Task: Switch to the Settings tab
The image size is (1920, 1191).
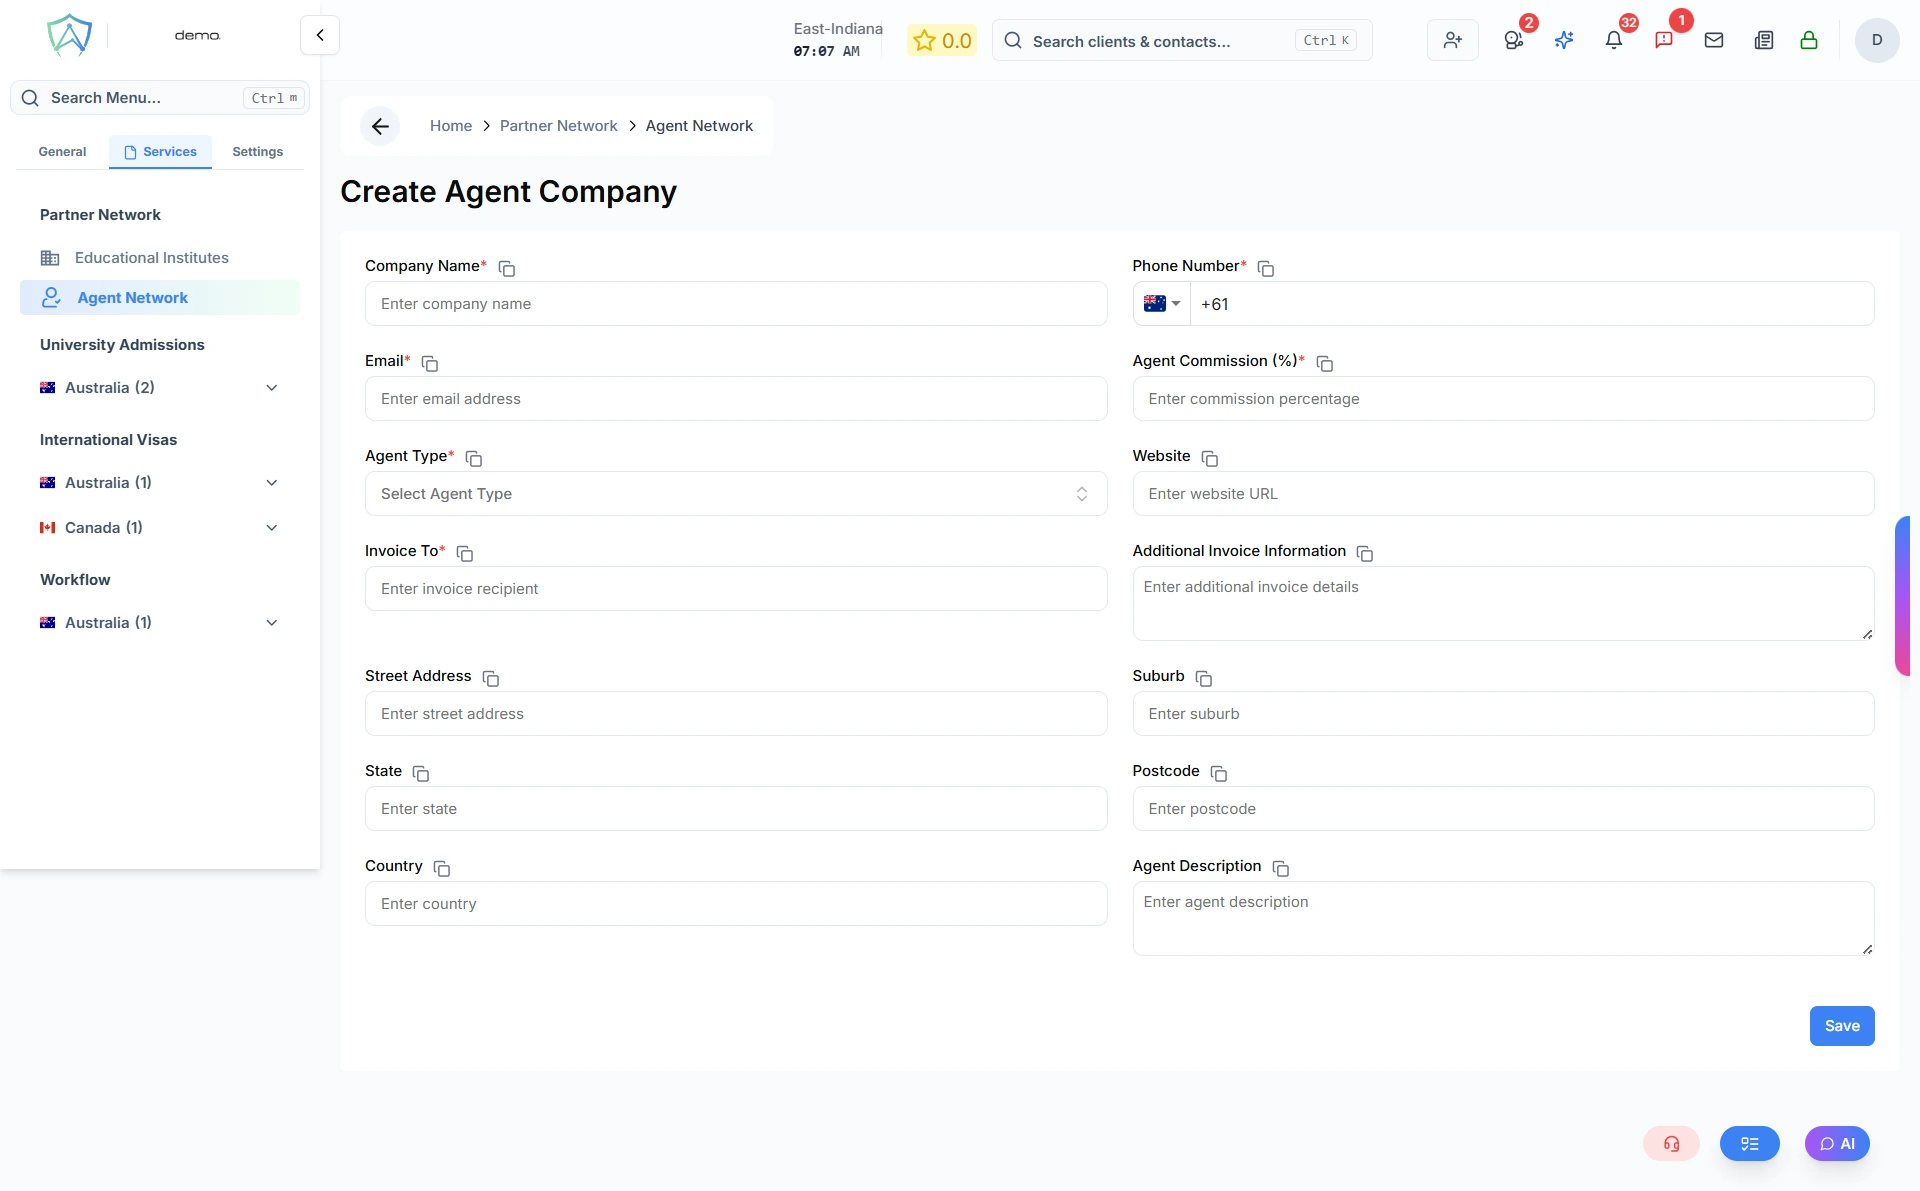Action: (x=256, y=151)
